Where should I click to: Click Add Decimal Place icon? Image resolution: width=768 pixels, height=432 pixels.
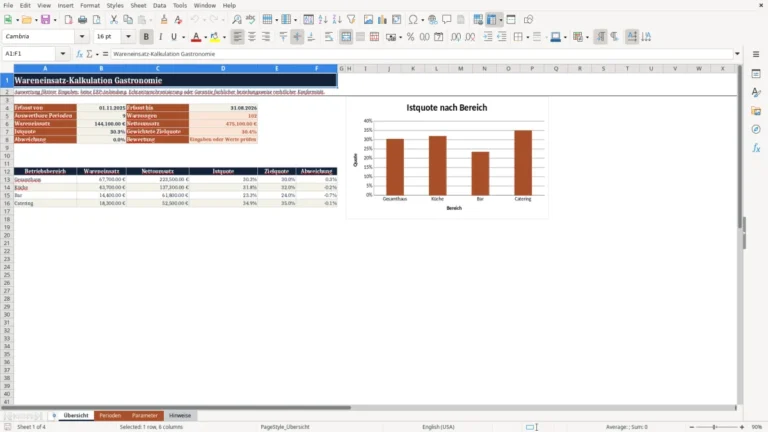click(456, 37)
